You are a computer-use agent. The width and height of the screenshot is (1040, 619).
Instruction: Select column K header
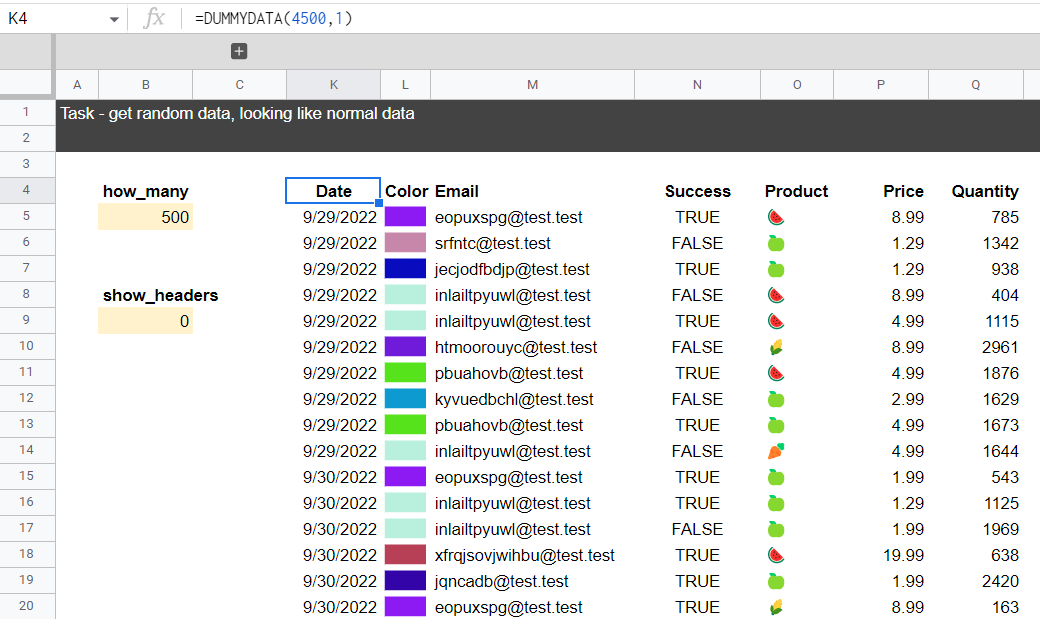coord(334,85)
